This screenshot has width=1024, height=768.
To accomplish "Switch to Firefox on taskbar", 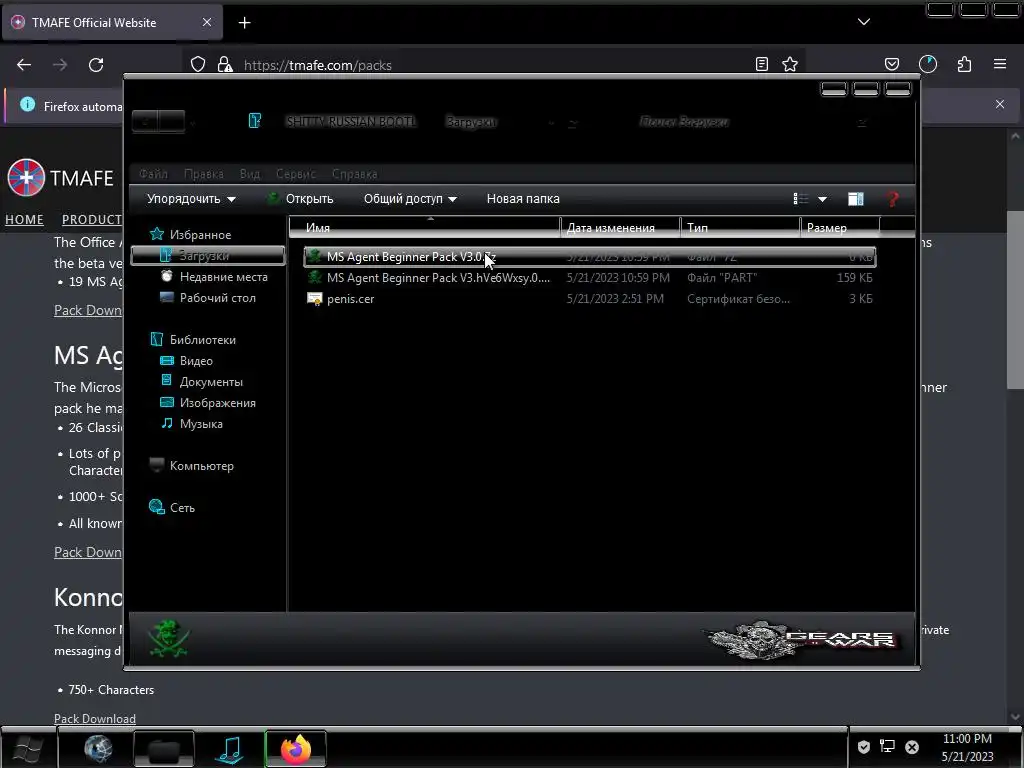I will 295,748.
